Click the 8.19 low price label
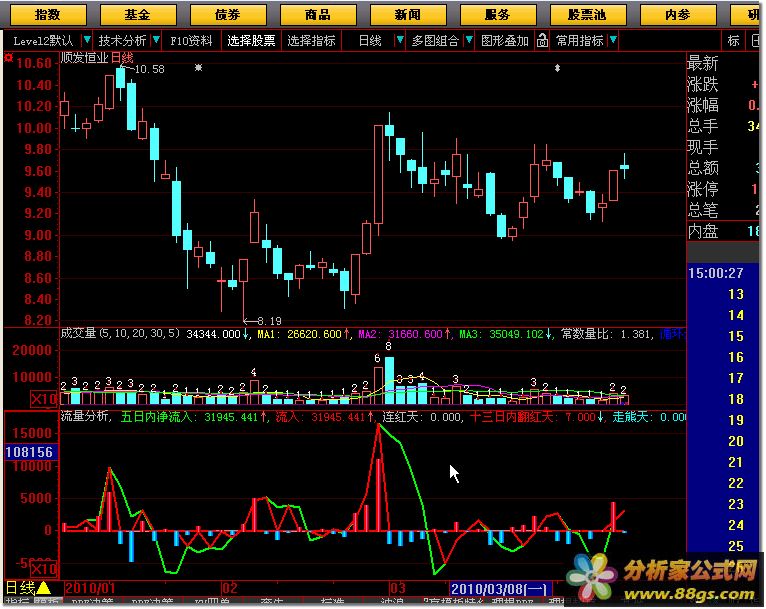This screenshot has width=766, height=609. [x=269, y=321]
